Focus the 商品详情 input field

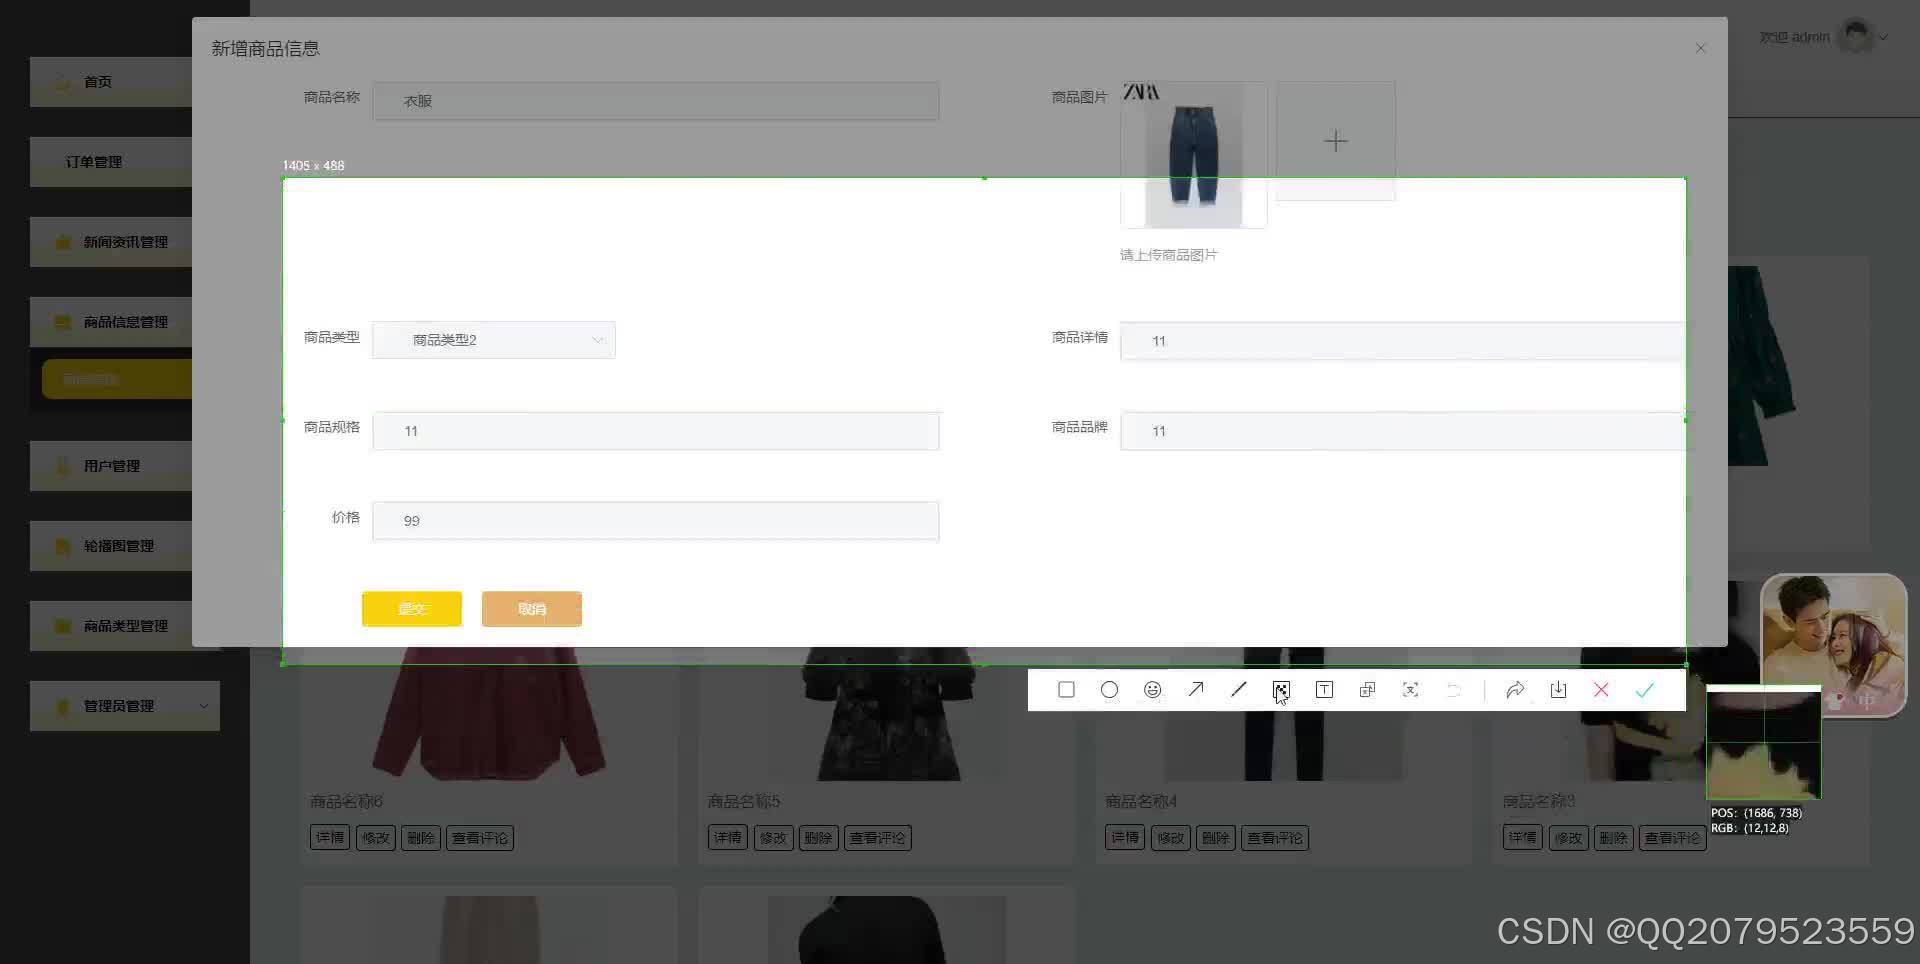pos(1402,341)
